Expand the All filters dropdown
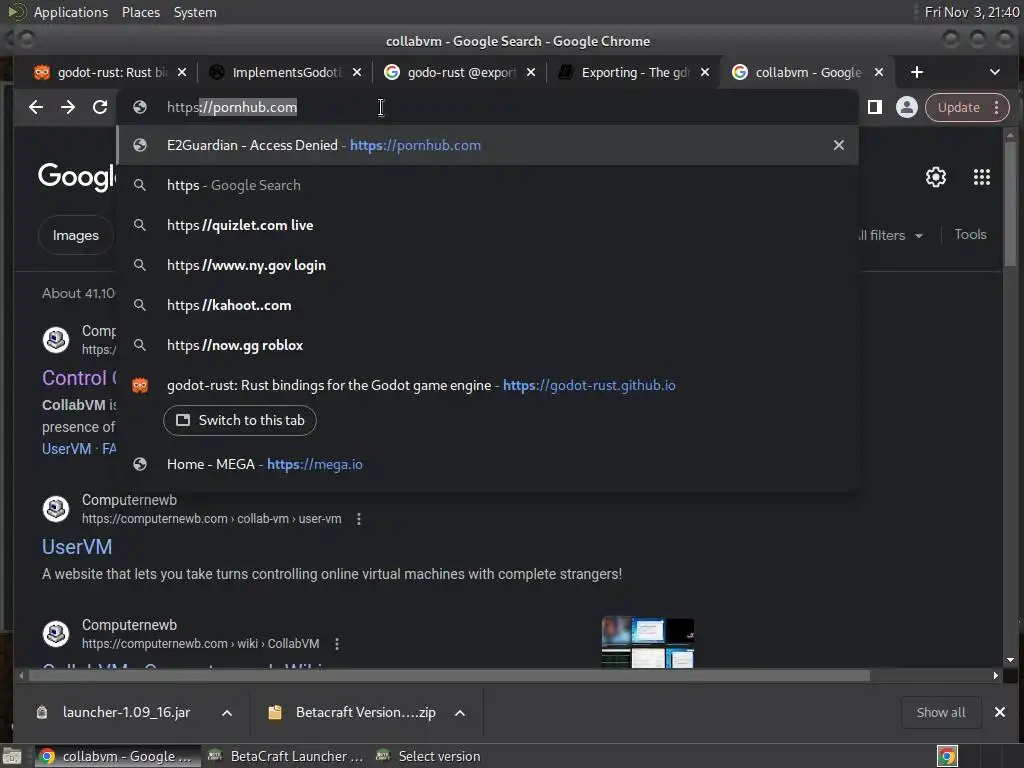This screenshot has width=1024, height=768. [891, 235]
